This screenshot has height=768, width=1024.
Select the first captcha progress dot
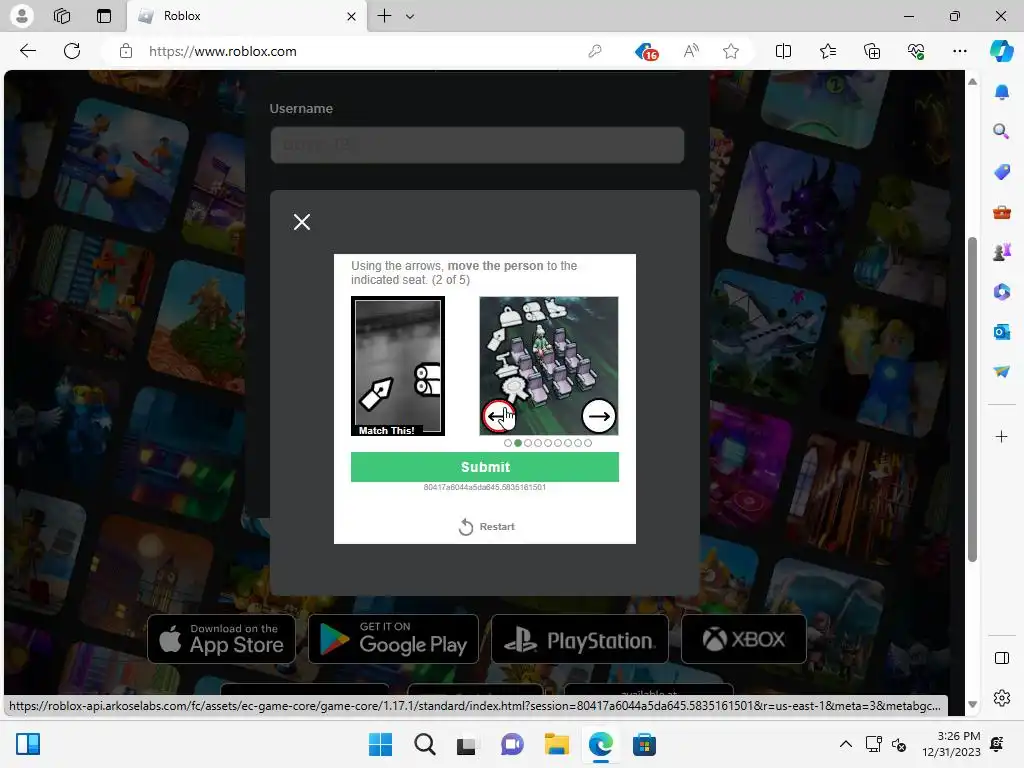coord(507,443)
